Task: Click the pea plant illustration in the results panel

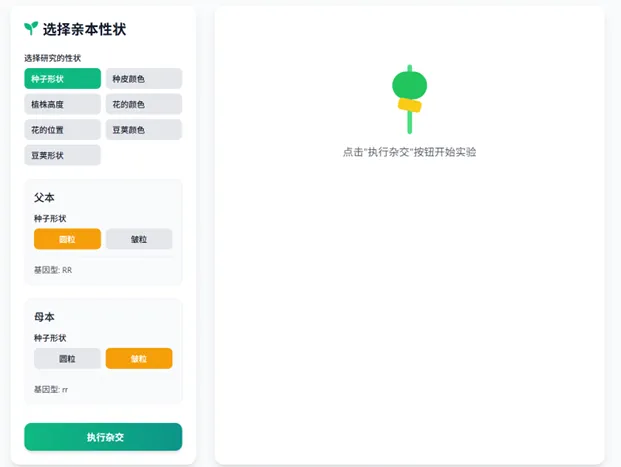Action: 409,97
